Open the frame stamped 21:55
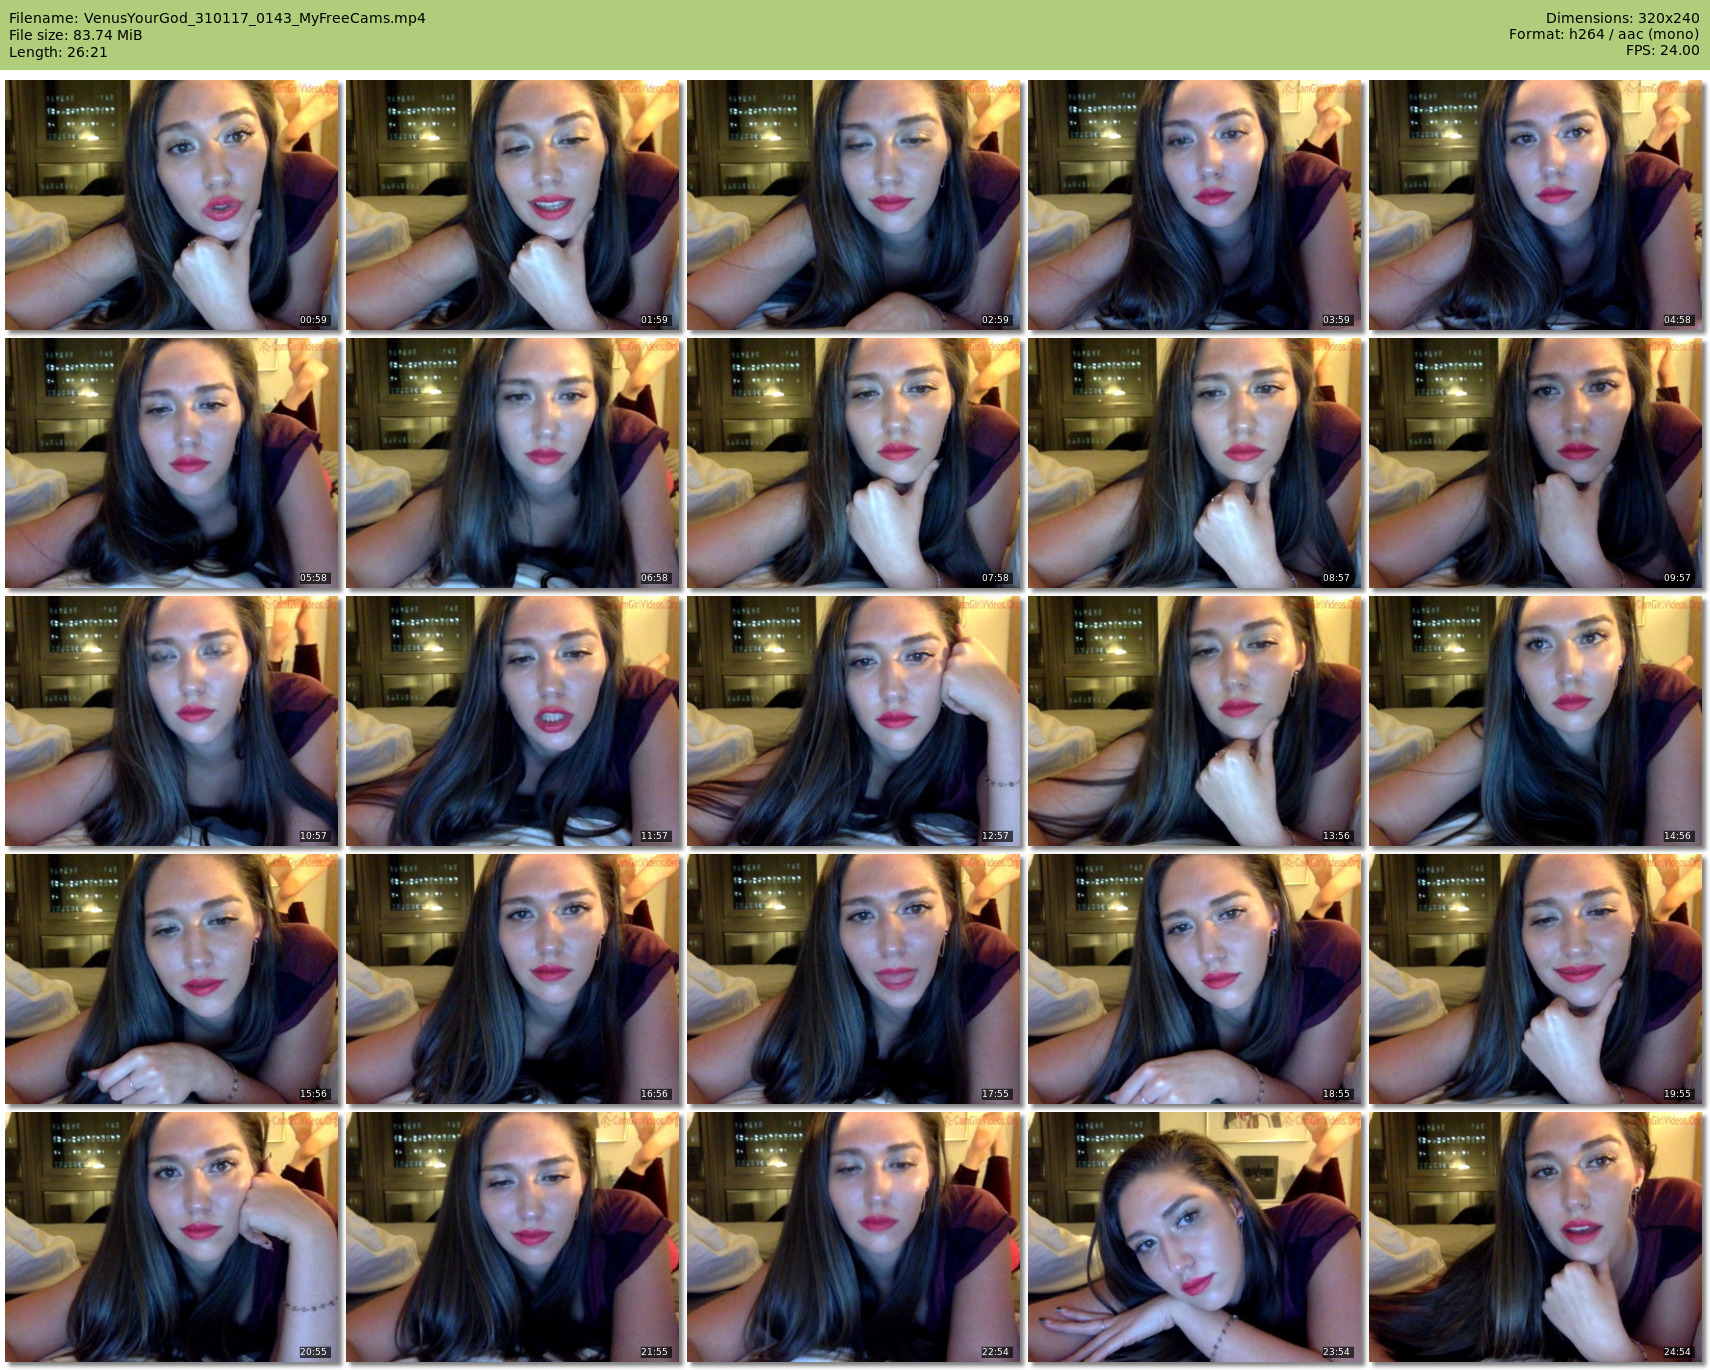Viewport: 1710px width, 1370px height. point(513,1237)
